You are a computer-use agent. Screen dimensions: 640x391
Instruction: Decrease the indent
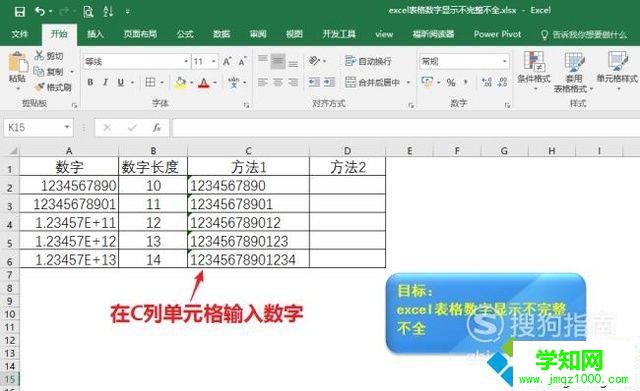pyautogui.click(x=314, y=82)
